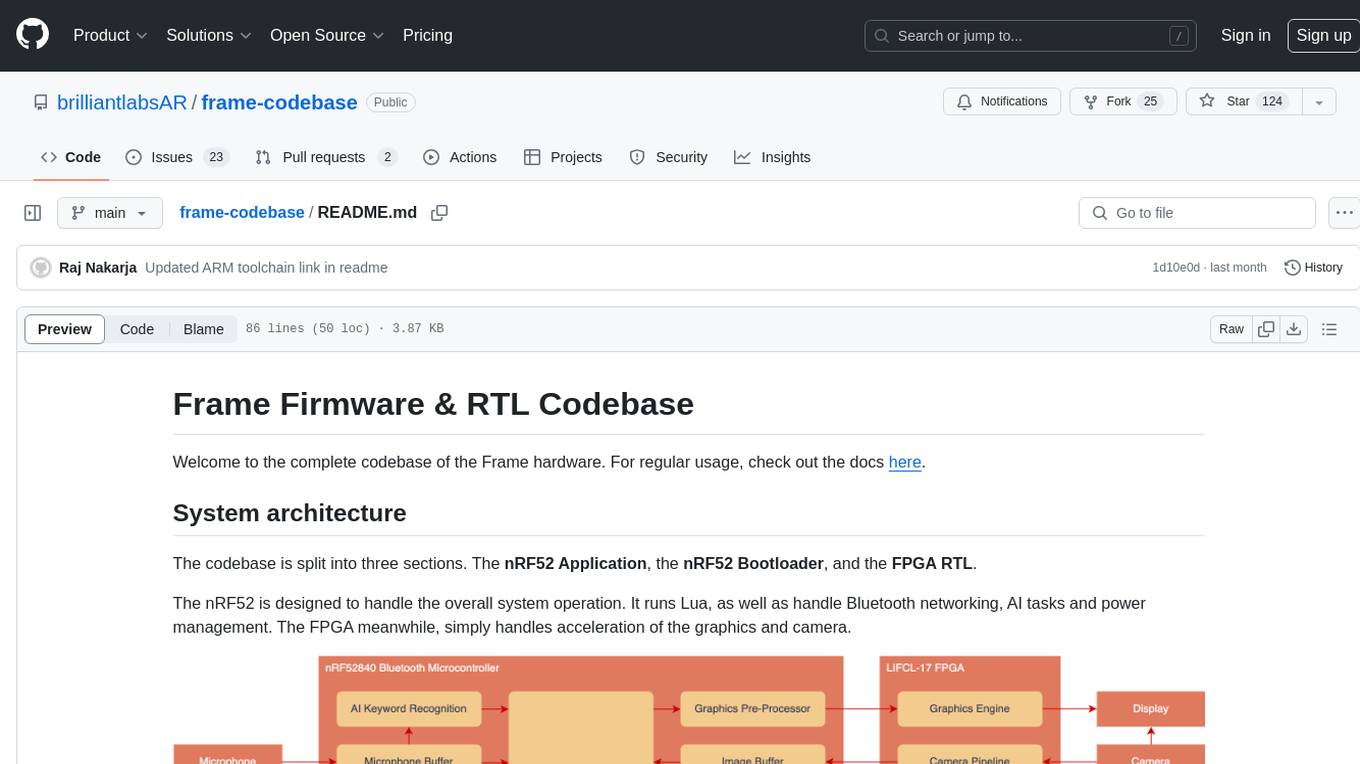1360x764 pixels.
Task: Select the Blame view
Action: pos(203,329)
